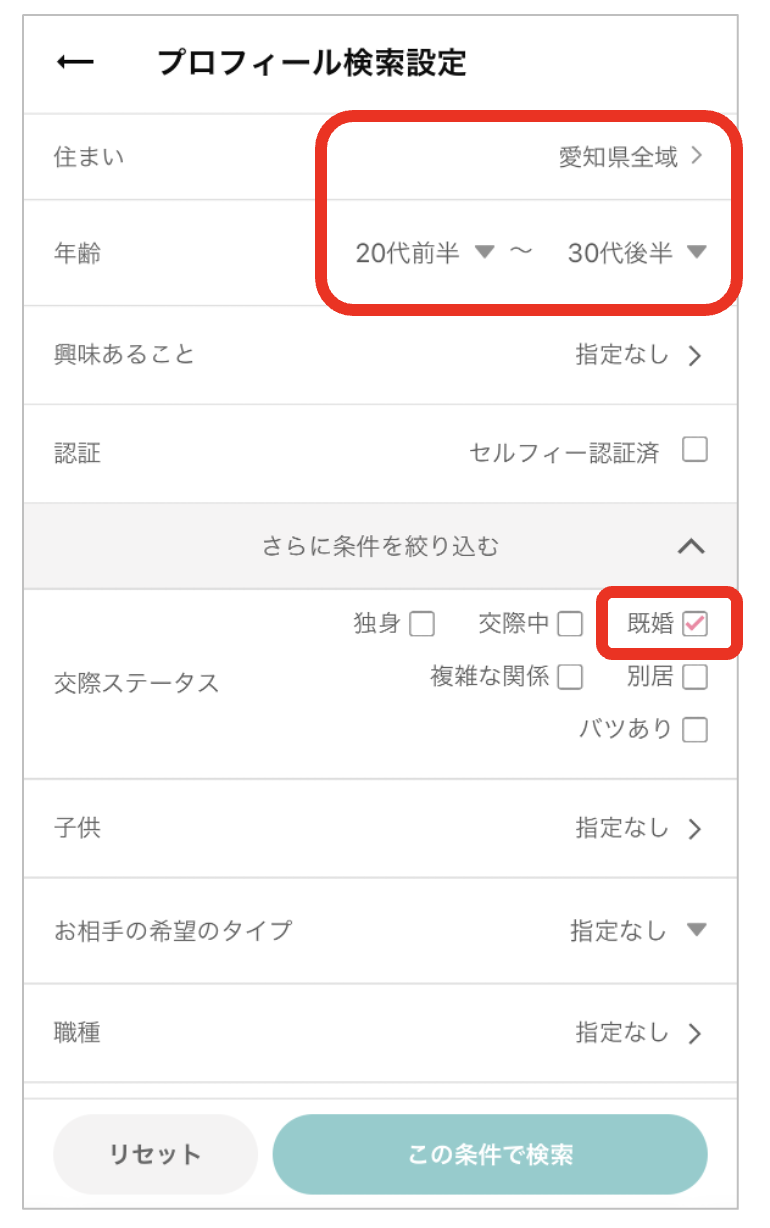
Task: Check the 交際中 checkbox
Action: [x=570, y=625]
